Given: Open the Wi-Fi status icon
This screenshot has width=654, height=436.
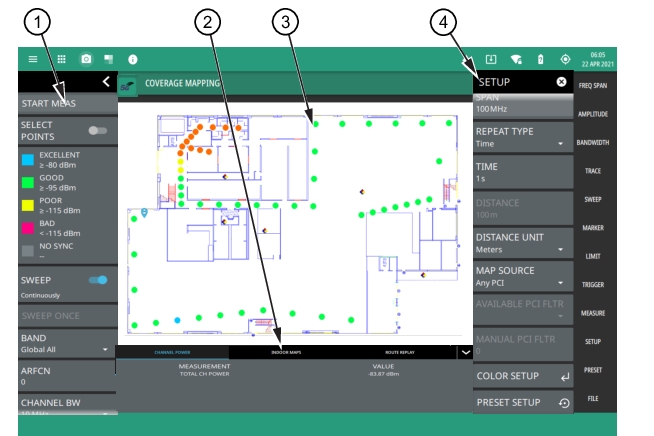Looking at the screenshot, I should pyautogui.click(x=516, y=60).
